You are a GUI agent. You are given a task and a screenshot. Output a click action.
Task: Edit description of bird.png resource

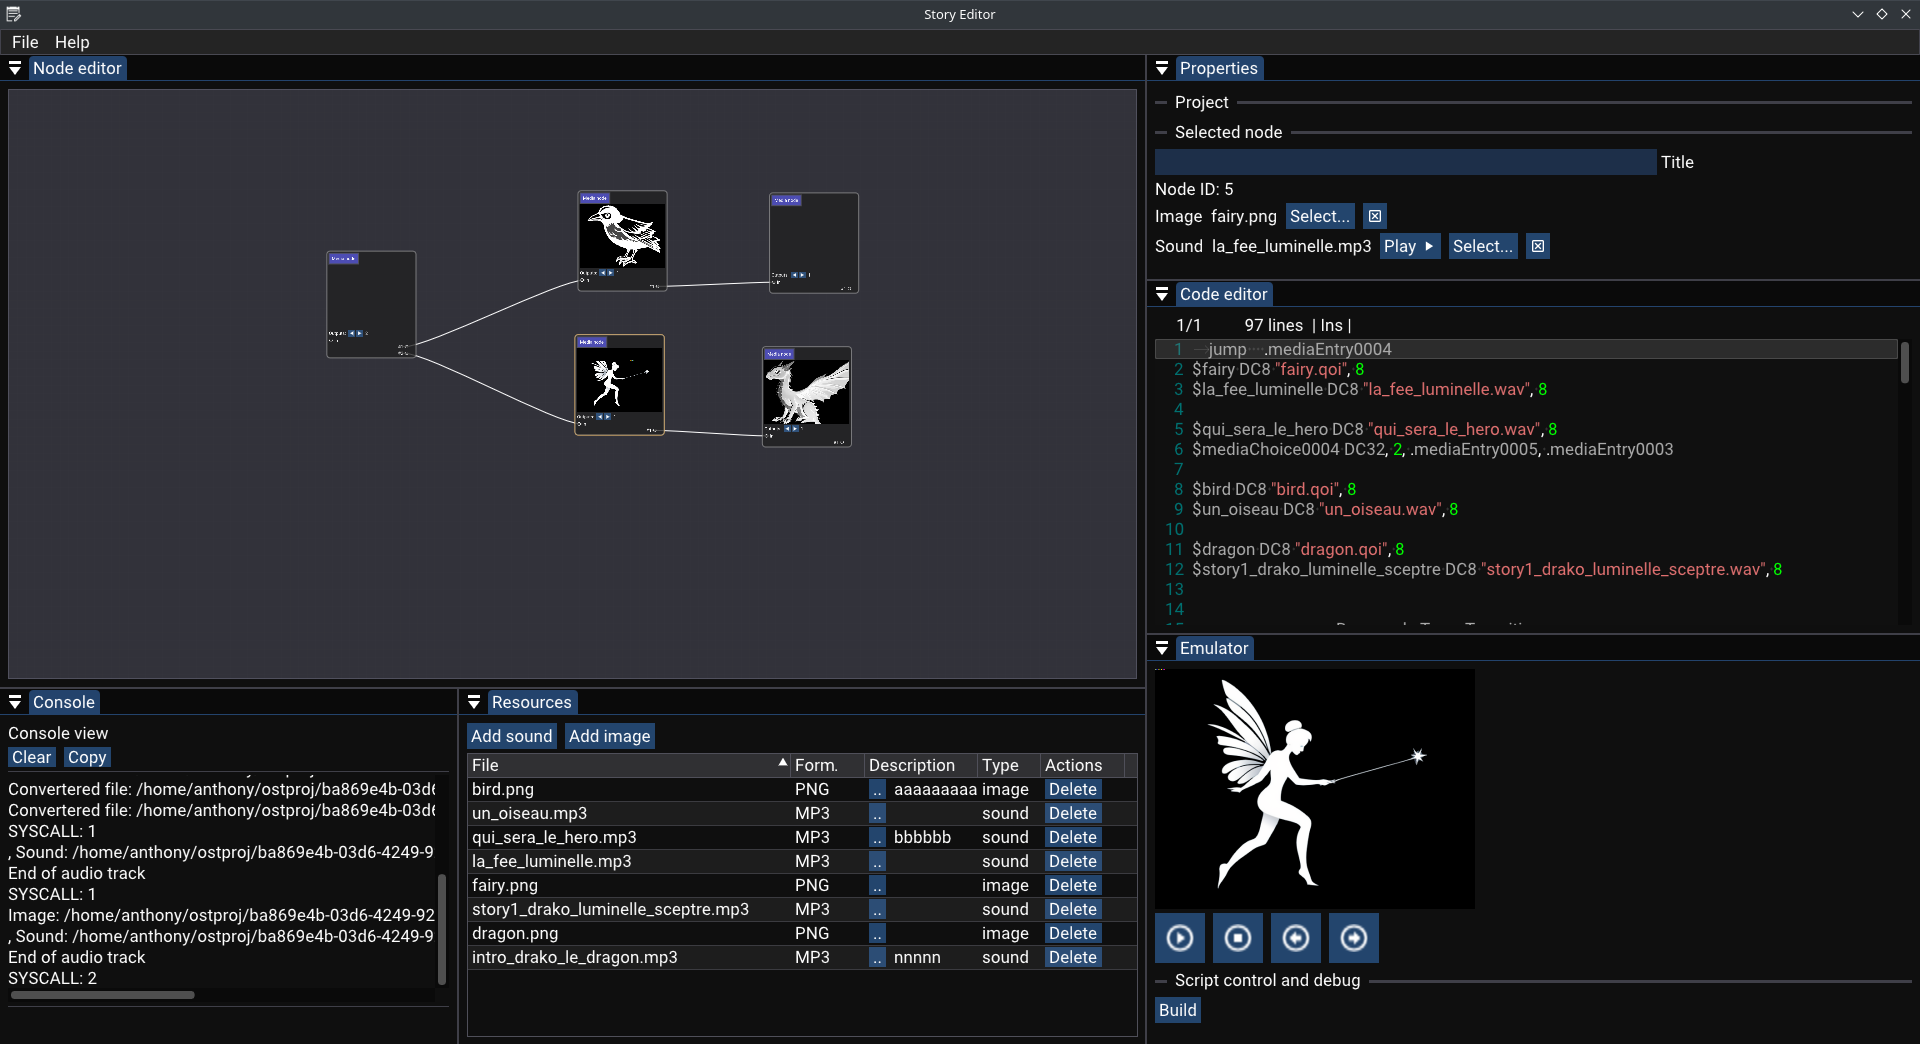(x=877, y=789)
